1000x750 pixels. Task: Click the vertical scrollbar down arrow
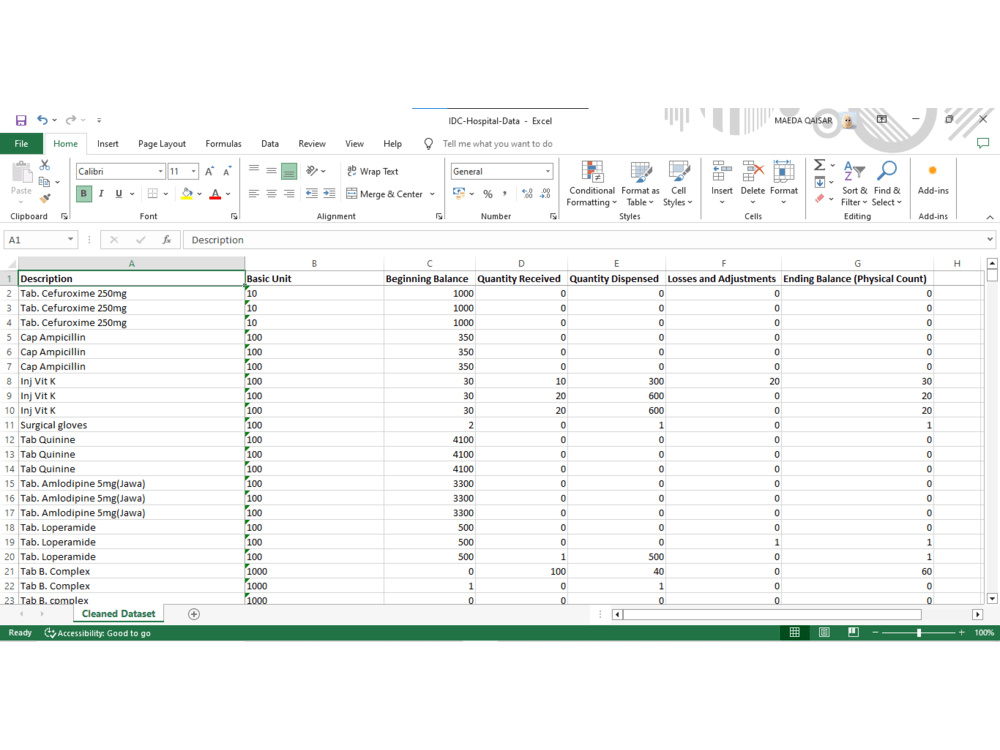click(x=992, y=598)
